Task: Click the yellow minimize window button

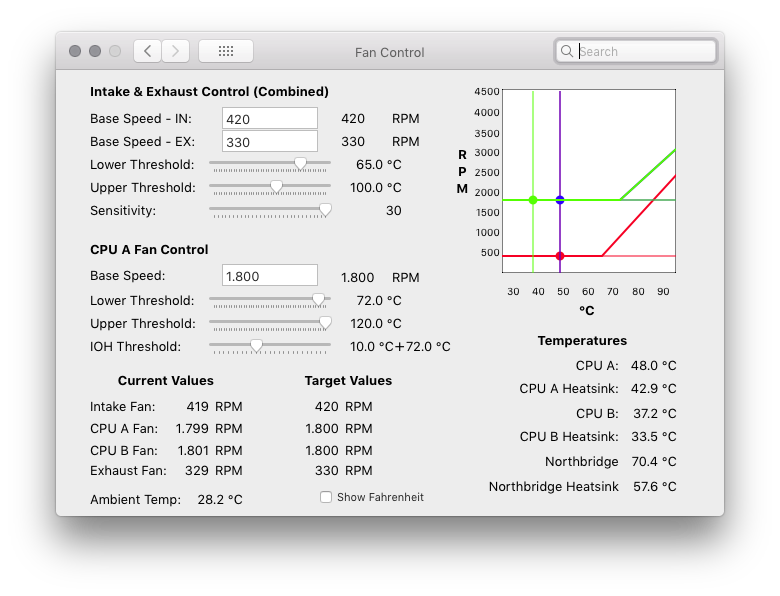Action: coord(95,51)
